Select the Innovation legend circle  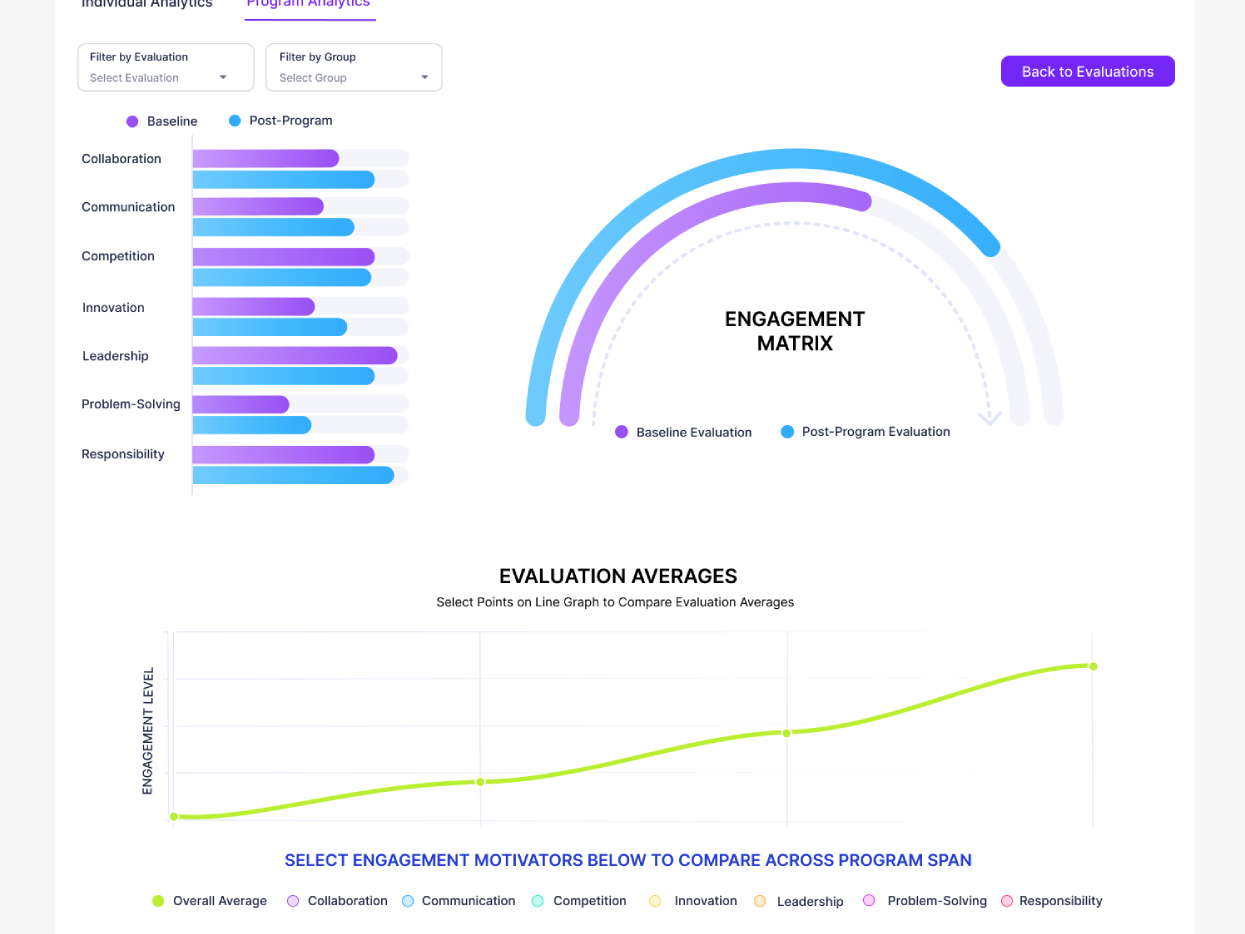(x=655, y=901)
